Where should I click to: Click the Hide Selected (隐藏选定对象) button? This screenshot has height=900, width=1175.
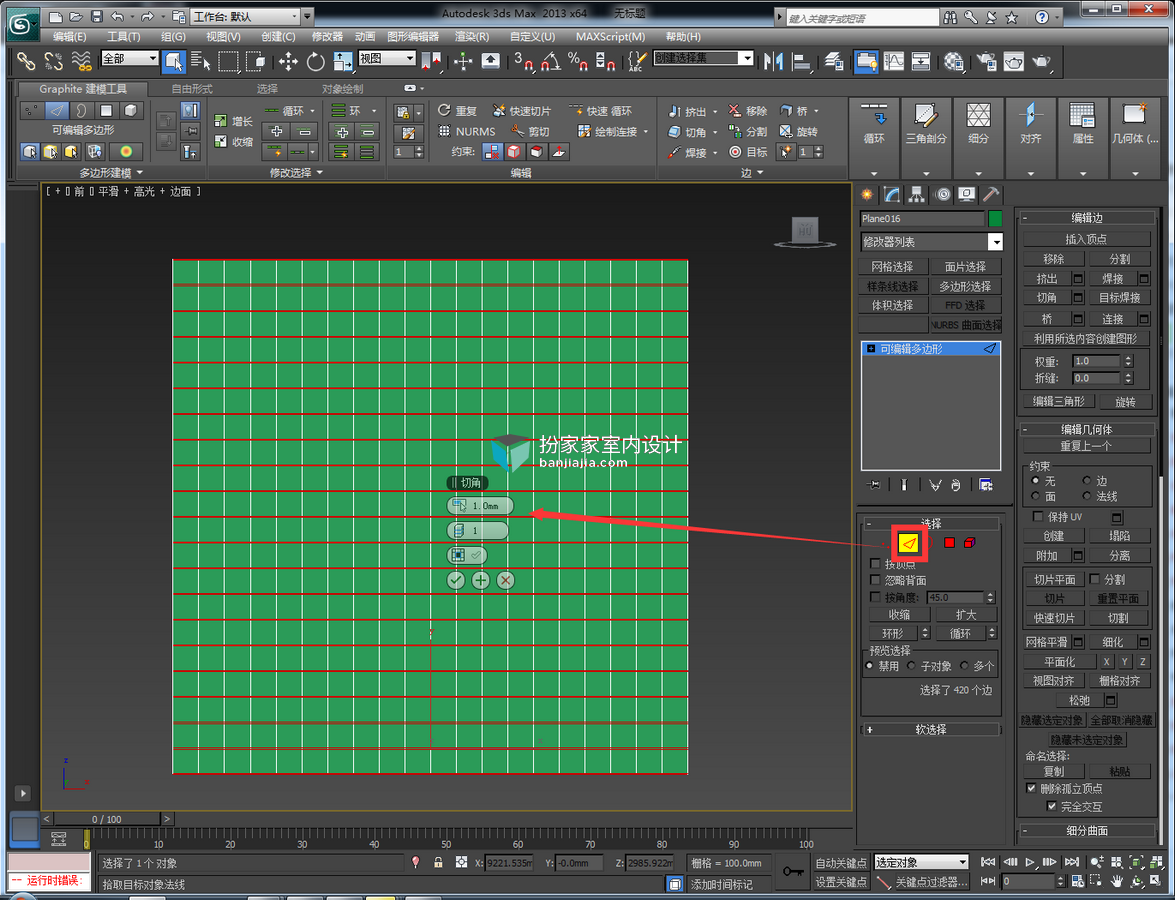pos(1053,719)
